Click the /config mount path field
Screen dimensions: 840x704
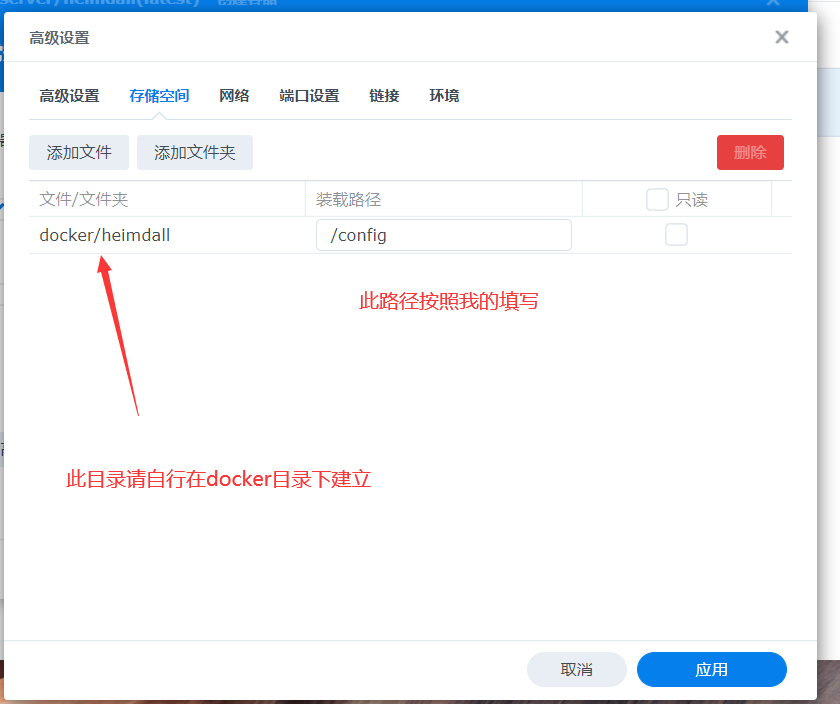pyautogui.click(x=444, y=235)
